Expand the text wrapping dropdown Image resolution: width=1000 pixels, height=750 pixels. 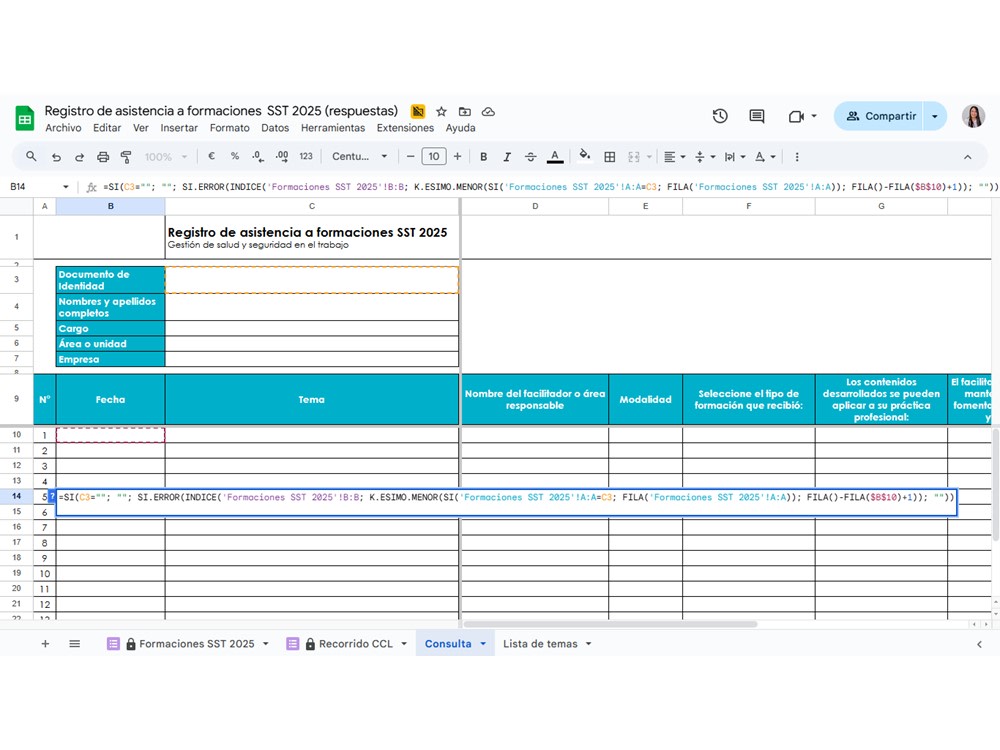(x=743, y=157)
